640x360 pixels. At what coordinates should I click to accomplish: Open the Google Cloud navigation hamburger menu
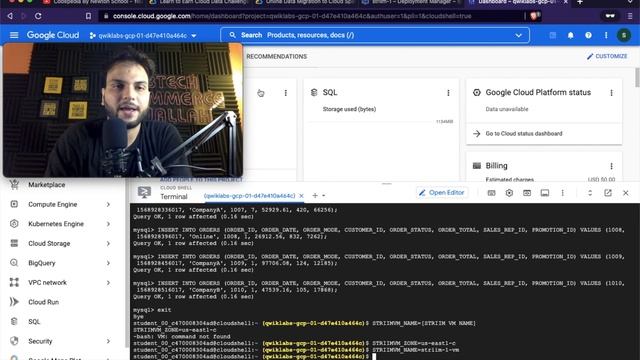click(14, 35)
